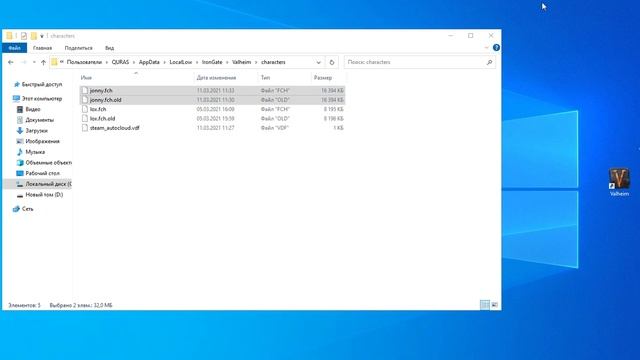Click the Forward navigation arrow

pos(24,62)
